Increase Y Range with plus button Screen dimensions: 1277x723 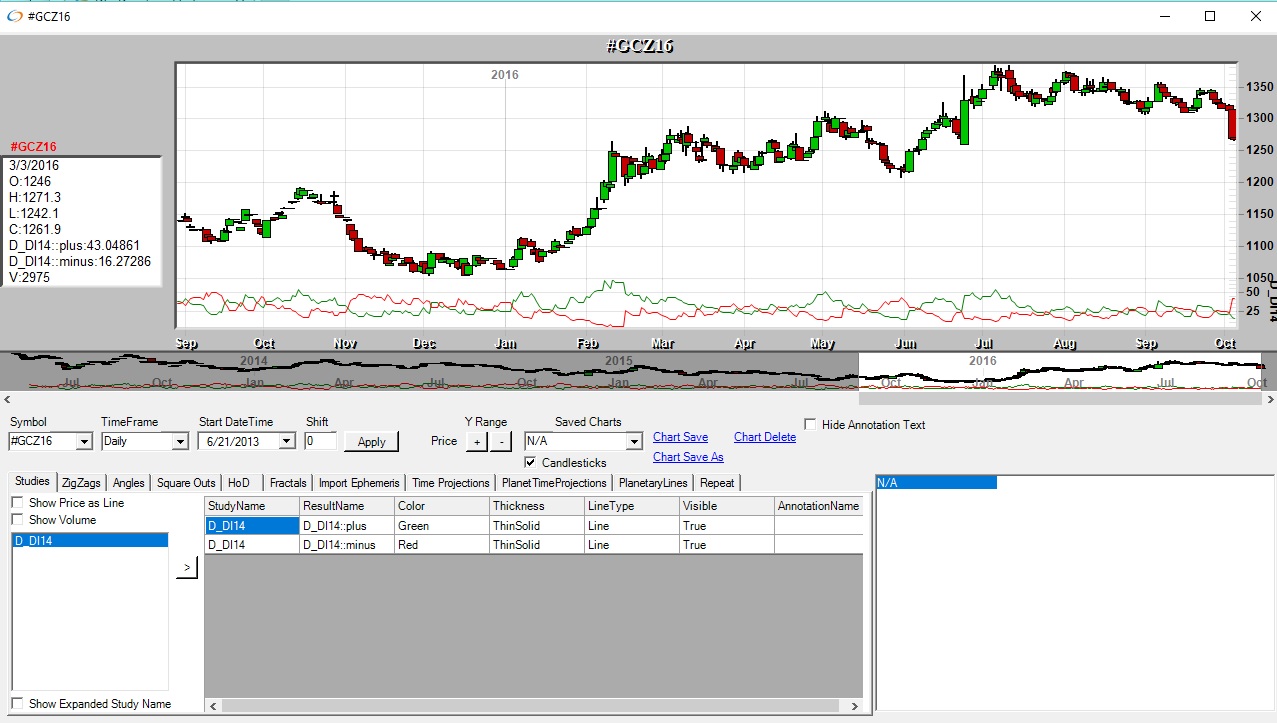click(x=477, y=441)
